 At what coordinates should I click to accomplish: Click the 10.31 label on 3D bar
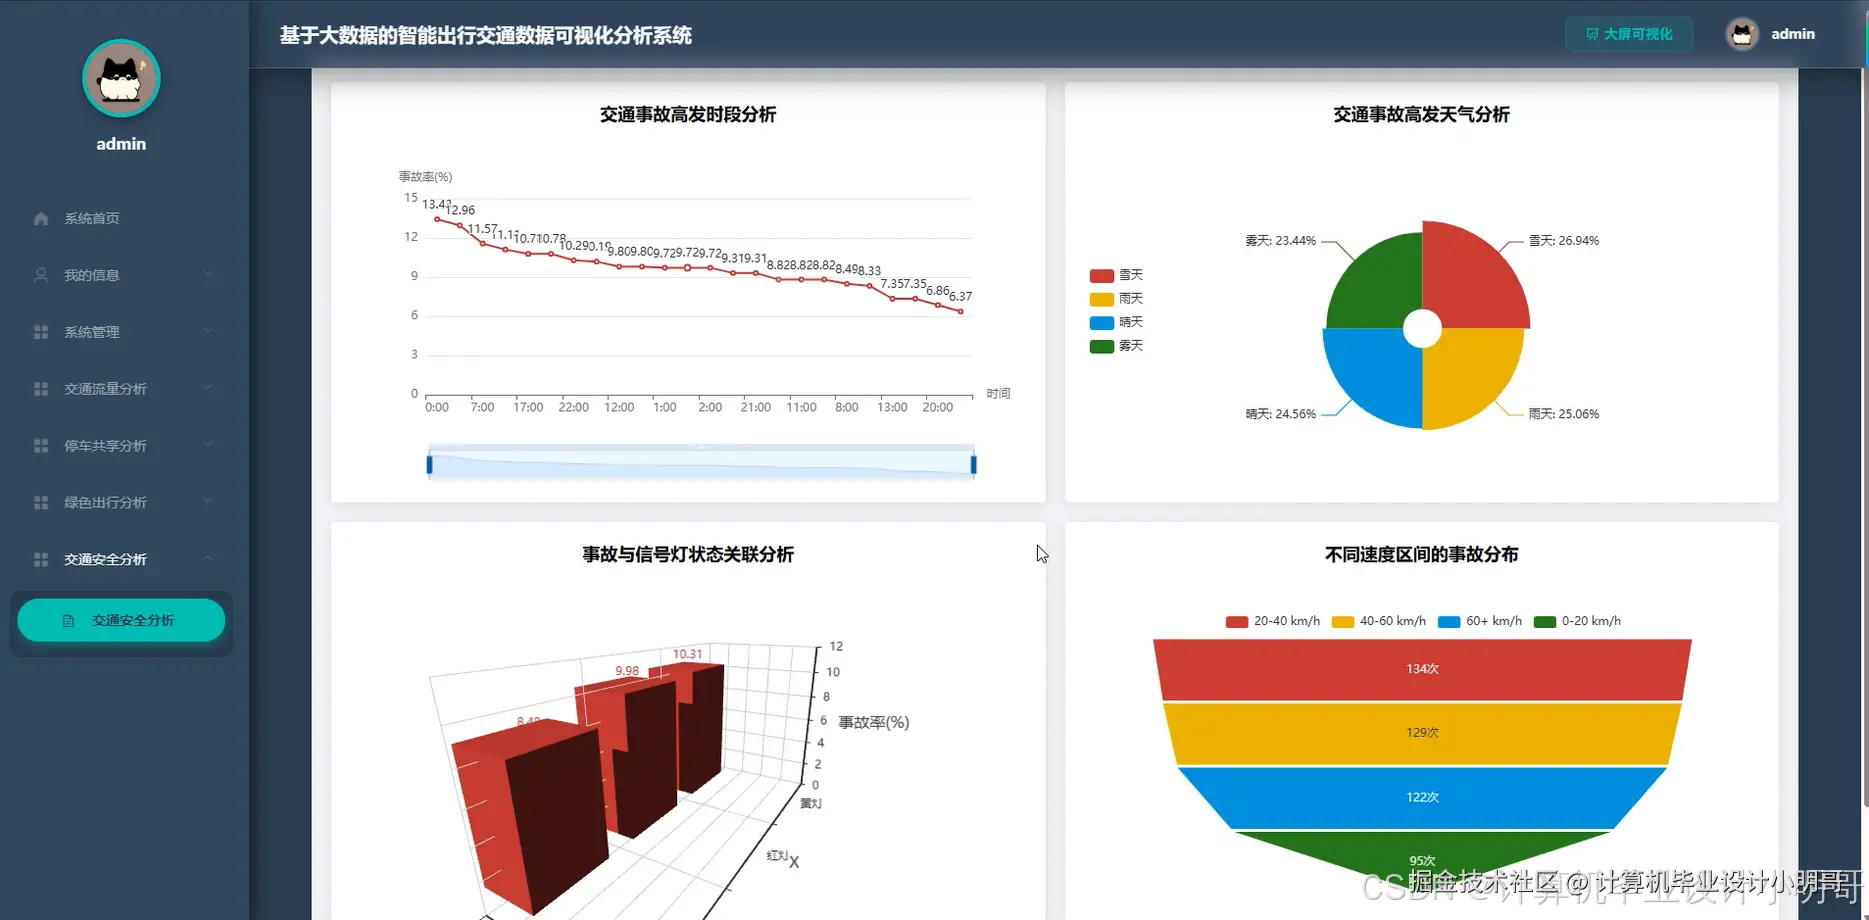point(687,654)
